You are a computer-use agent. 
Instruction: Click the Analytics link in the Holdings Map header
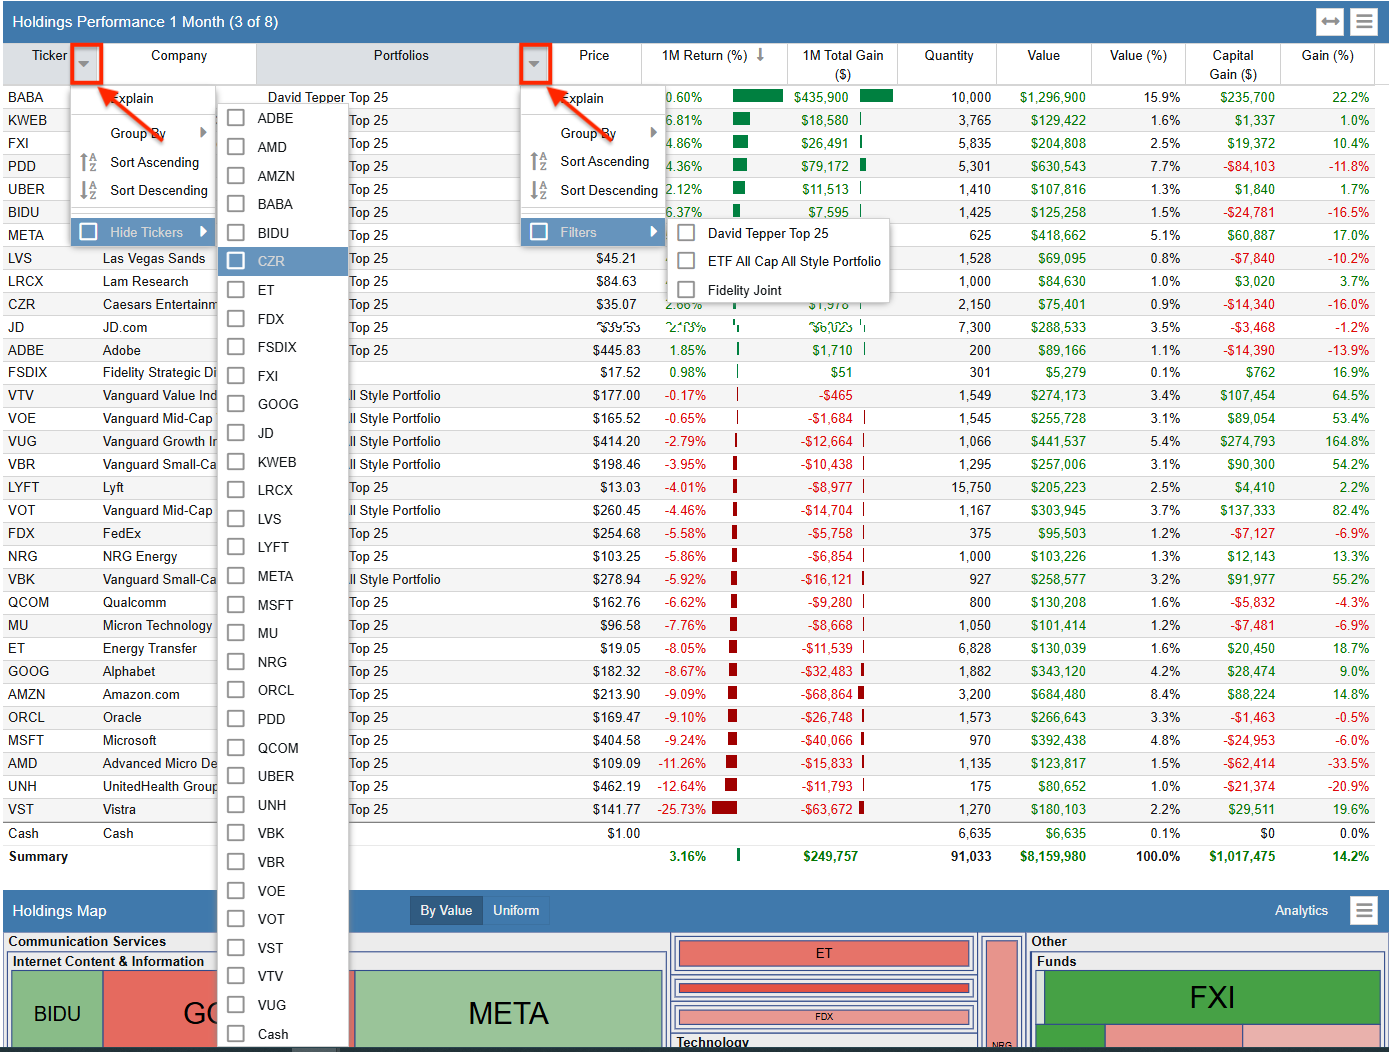1301,911
